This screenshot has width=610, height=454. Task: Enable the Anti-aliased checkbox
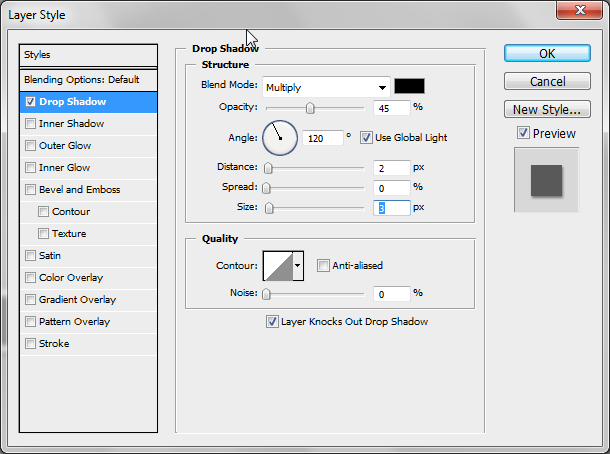click(x=323, y=266)
